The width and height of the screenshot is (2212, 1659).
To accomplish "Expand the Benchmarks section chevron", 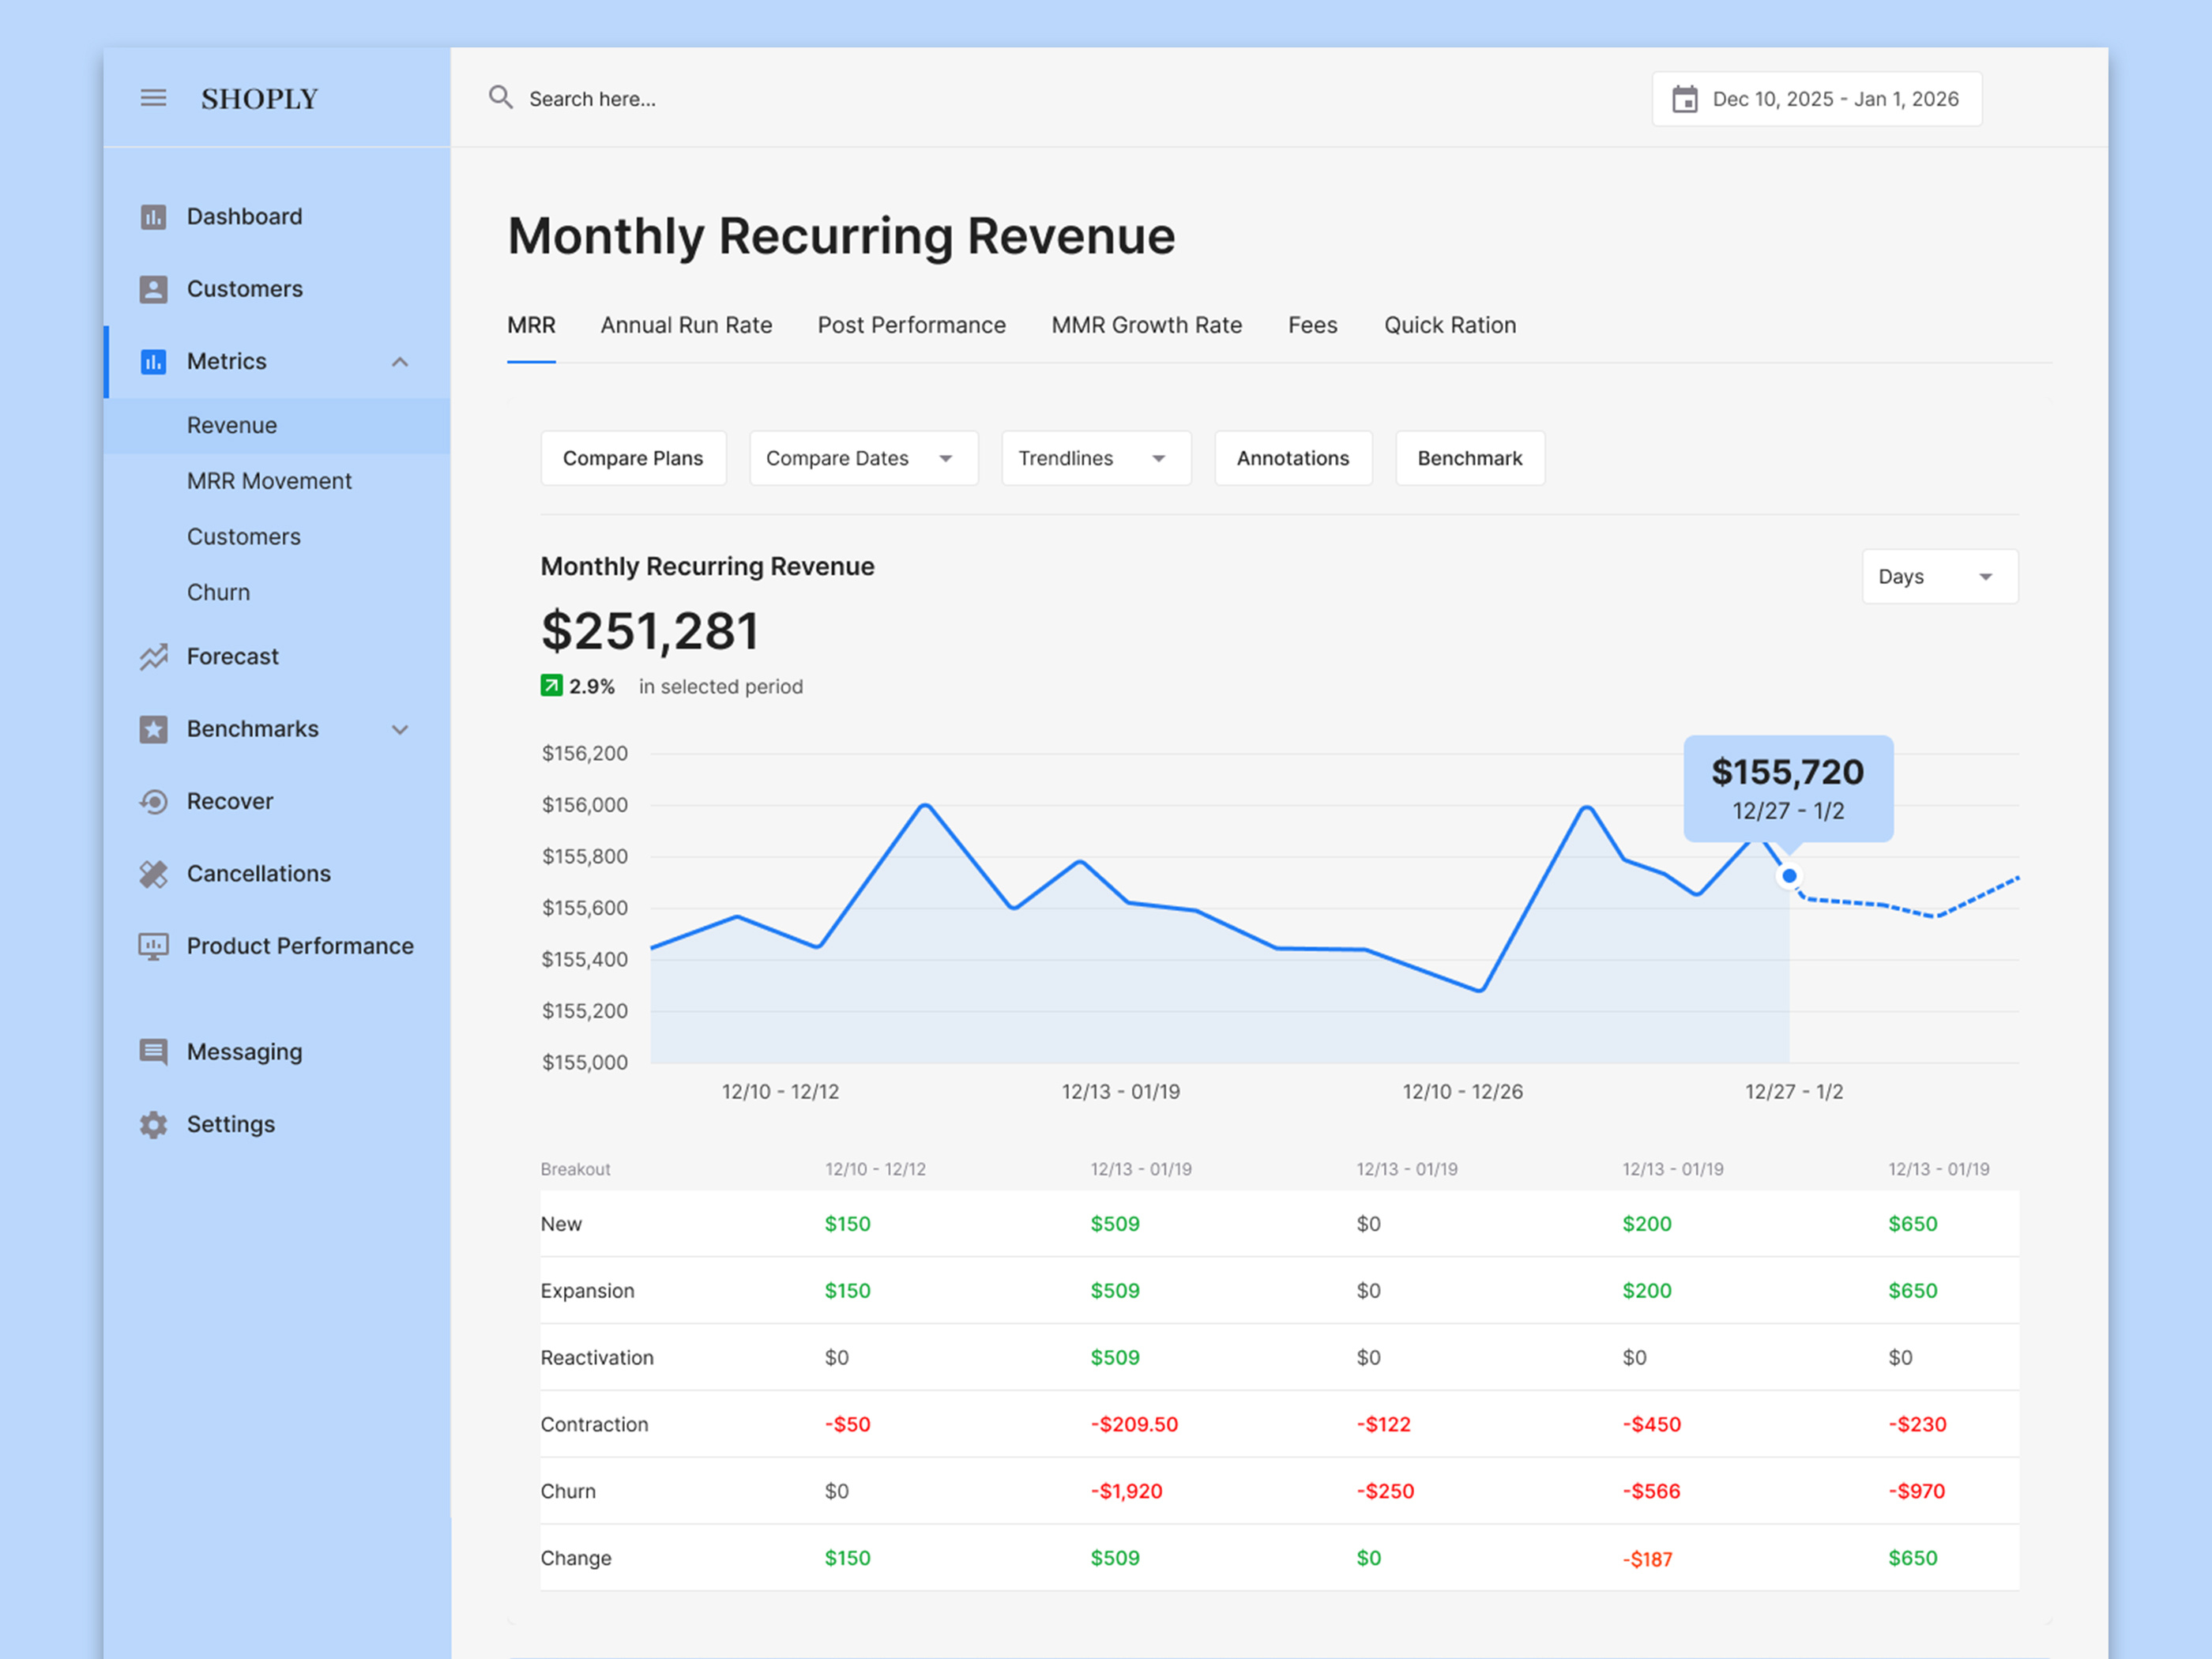I will [x=400, y=729].
